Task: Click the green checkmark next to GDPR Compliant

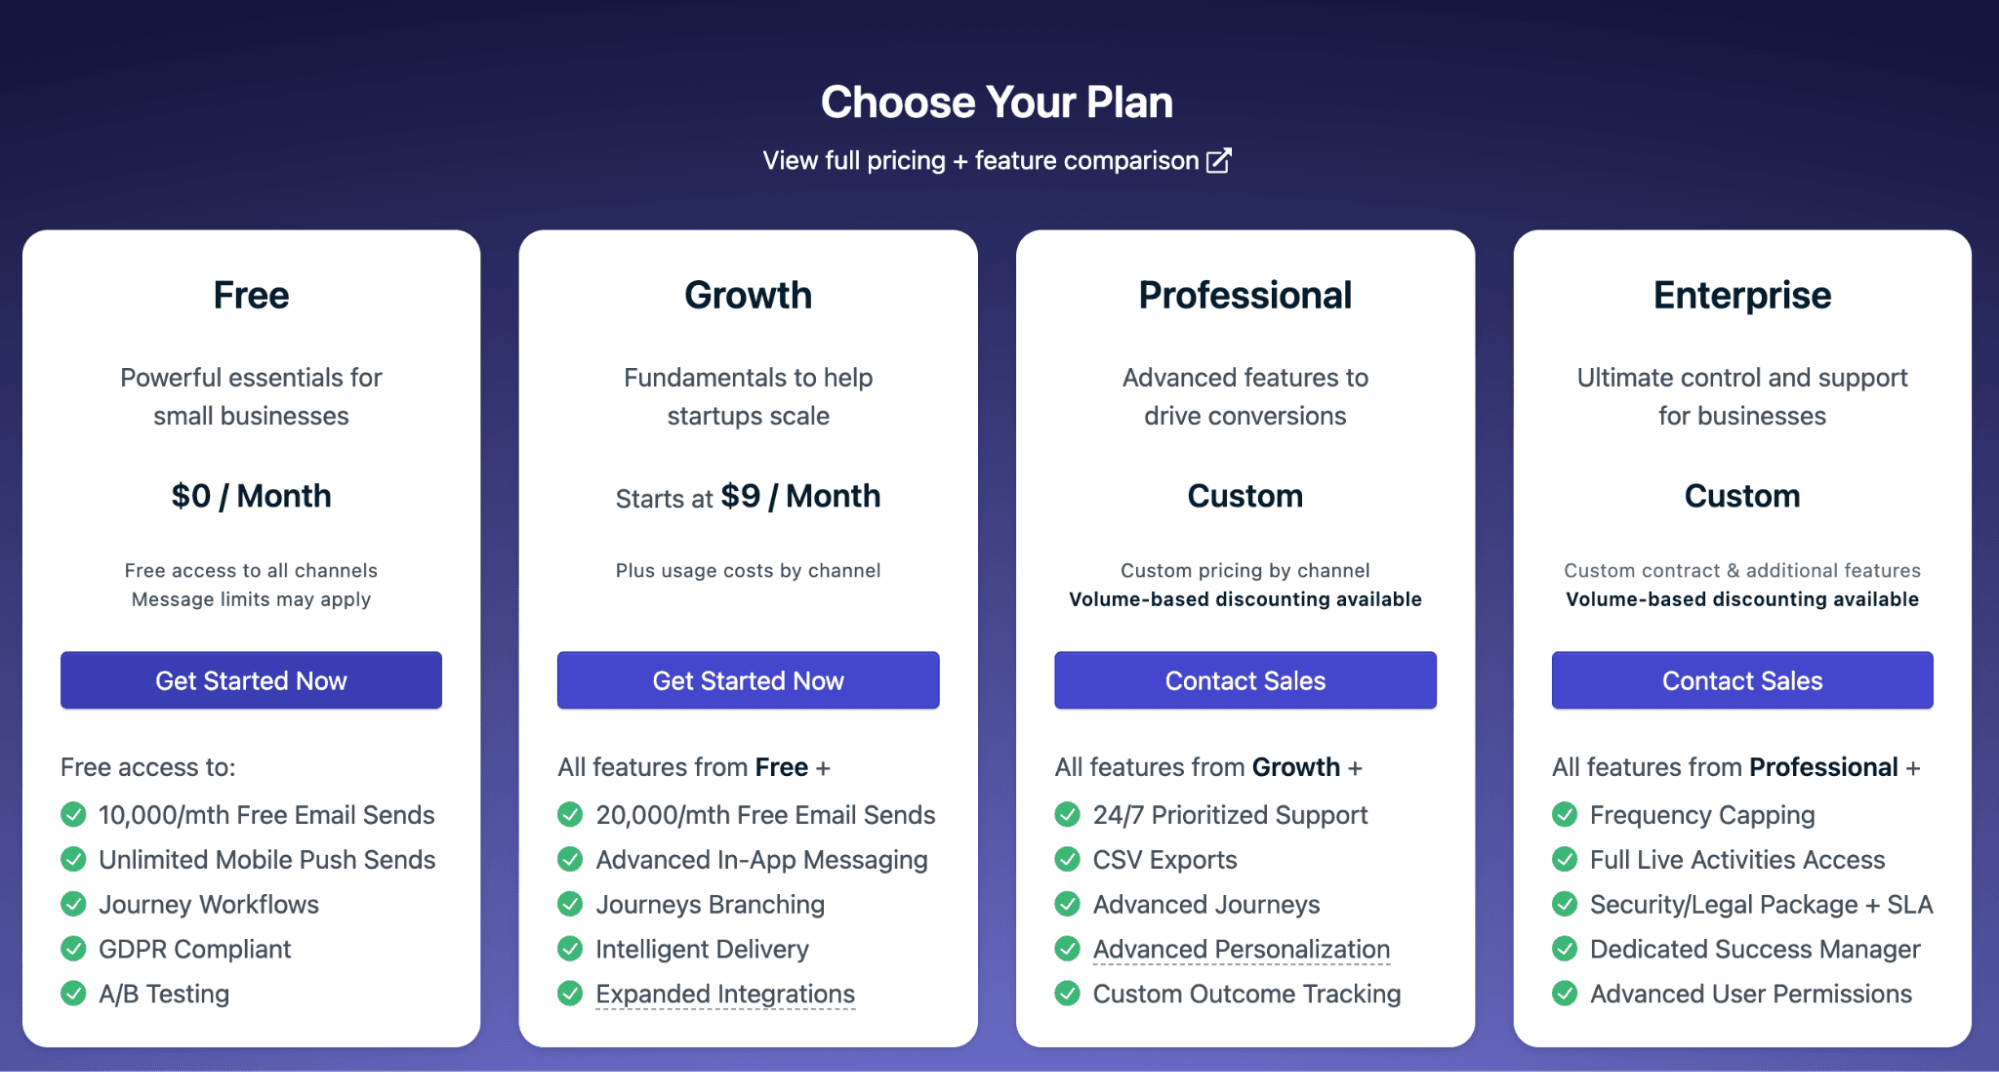Action: coord(73,948)
